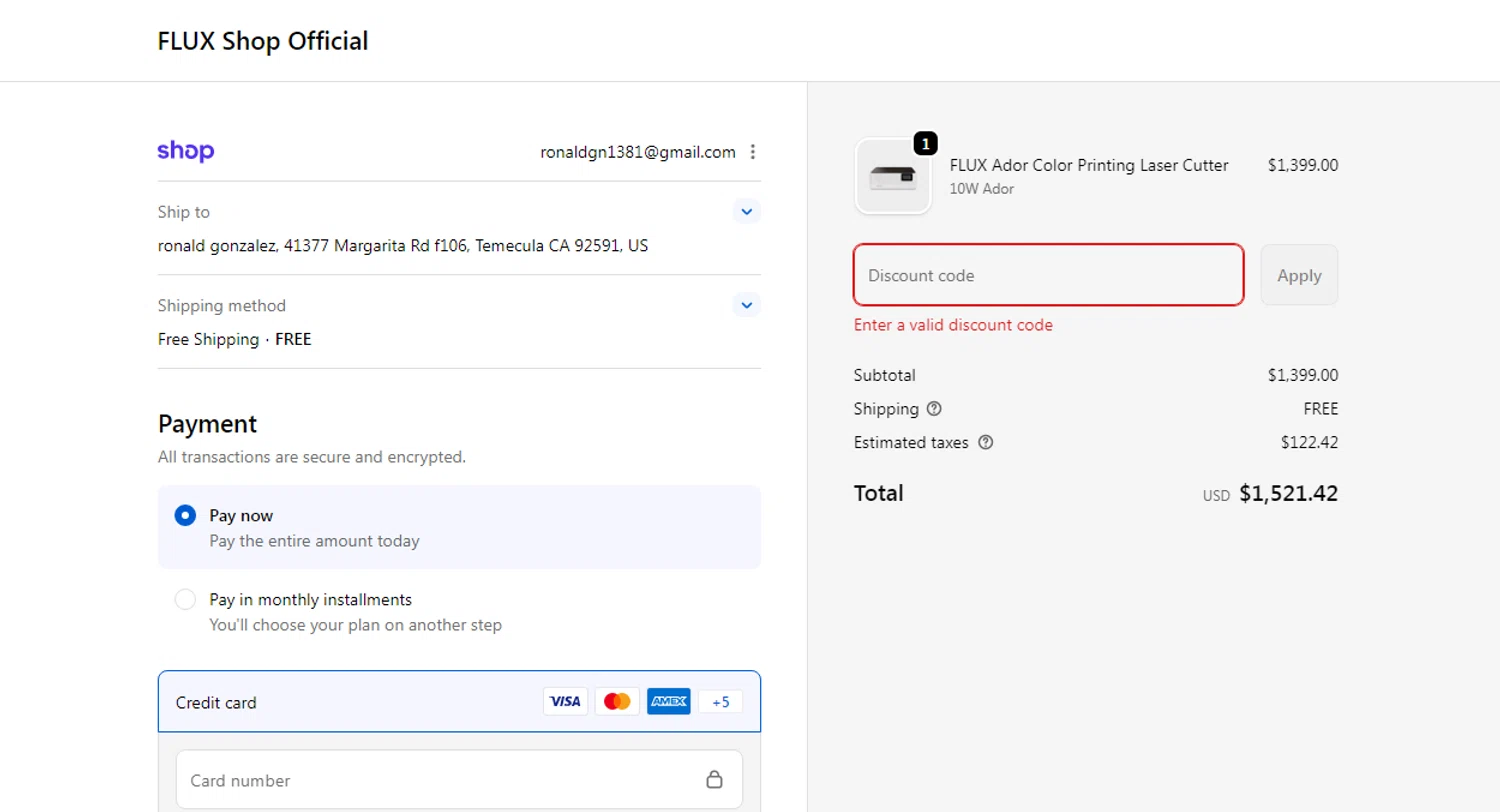
Task: Click the FLUX Ador product thumbnail
Action: click(893, 176)
